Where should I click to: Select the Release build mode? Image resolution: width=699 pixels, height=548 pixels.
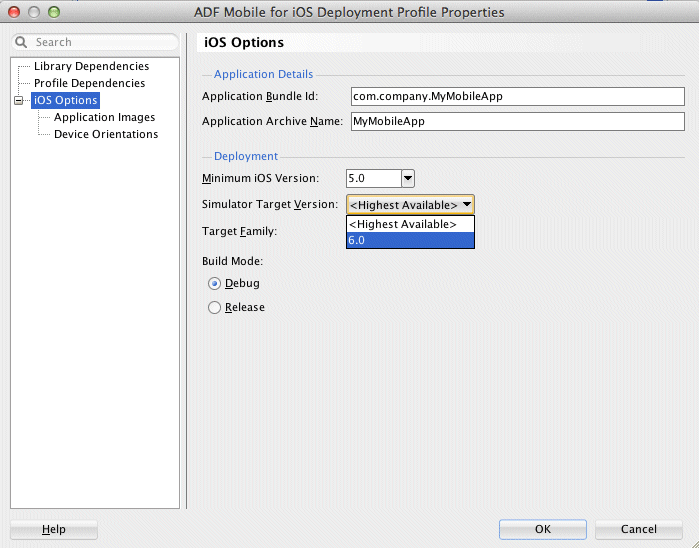click(214, 308)
